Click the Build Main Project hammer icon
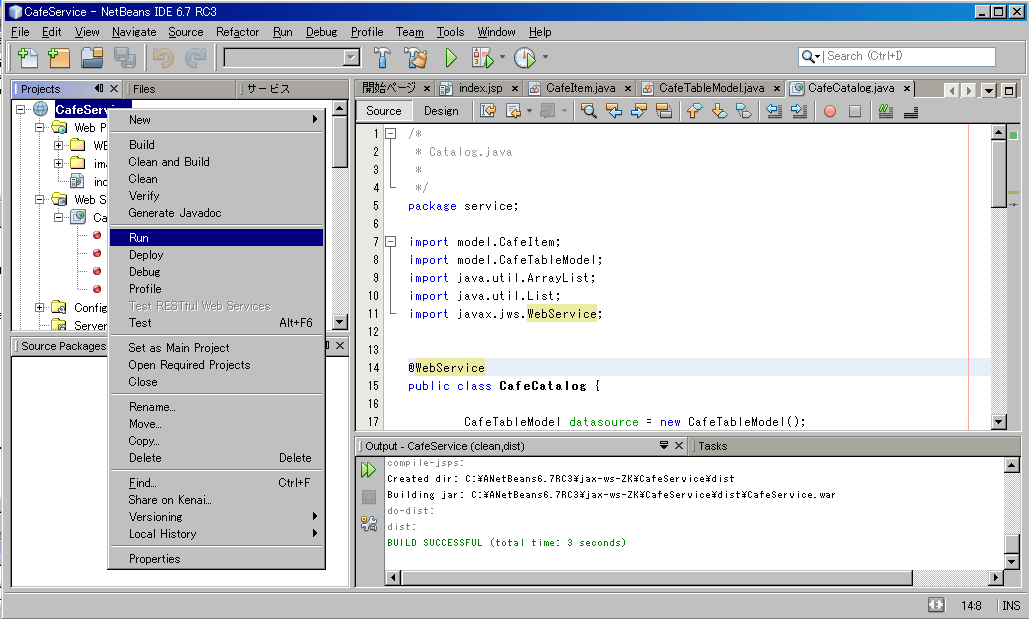Image resolution: width=1029 pixels, height=619 pixels. (x=382, y=58)
